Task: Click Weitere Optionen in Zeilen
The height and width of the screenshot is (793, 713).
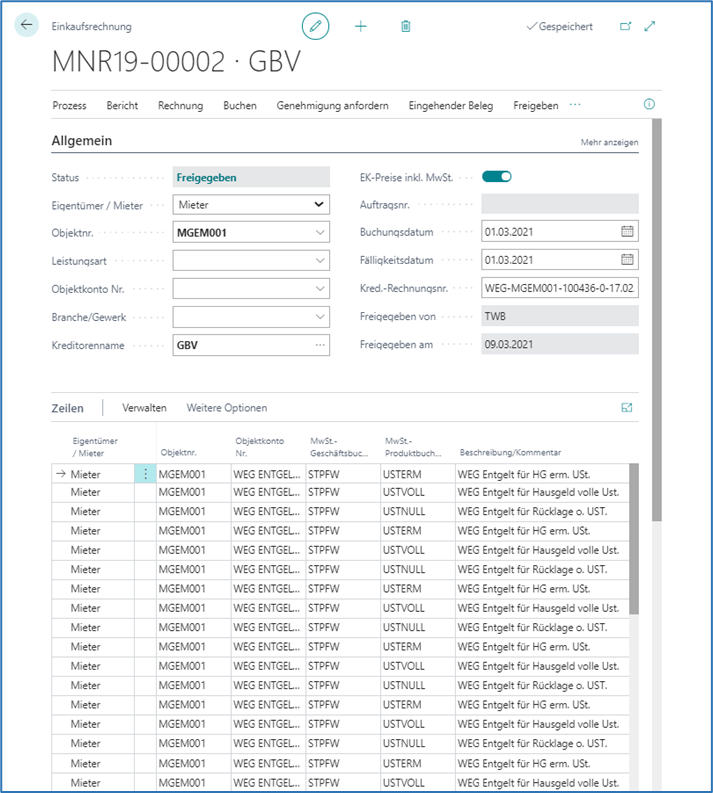Action: [x=226, y=408]
